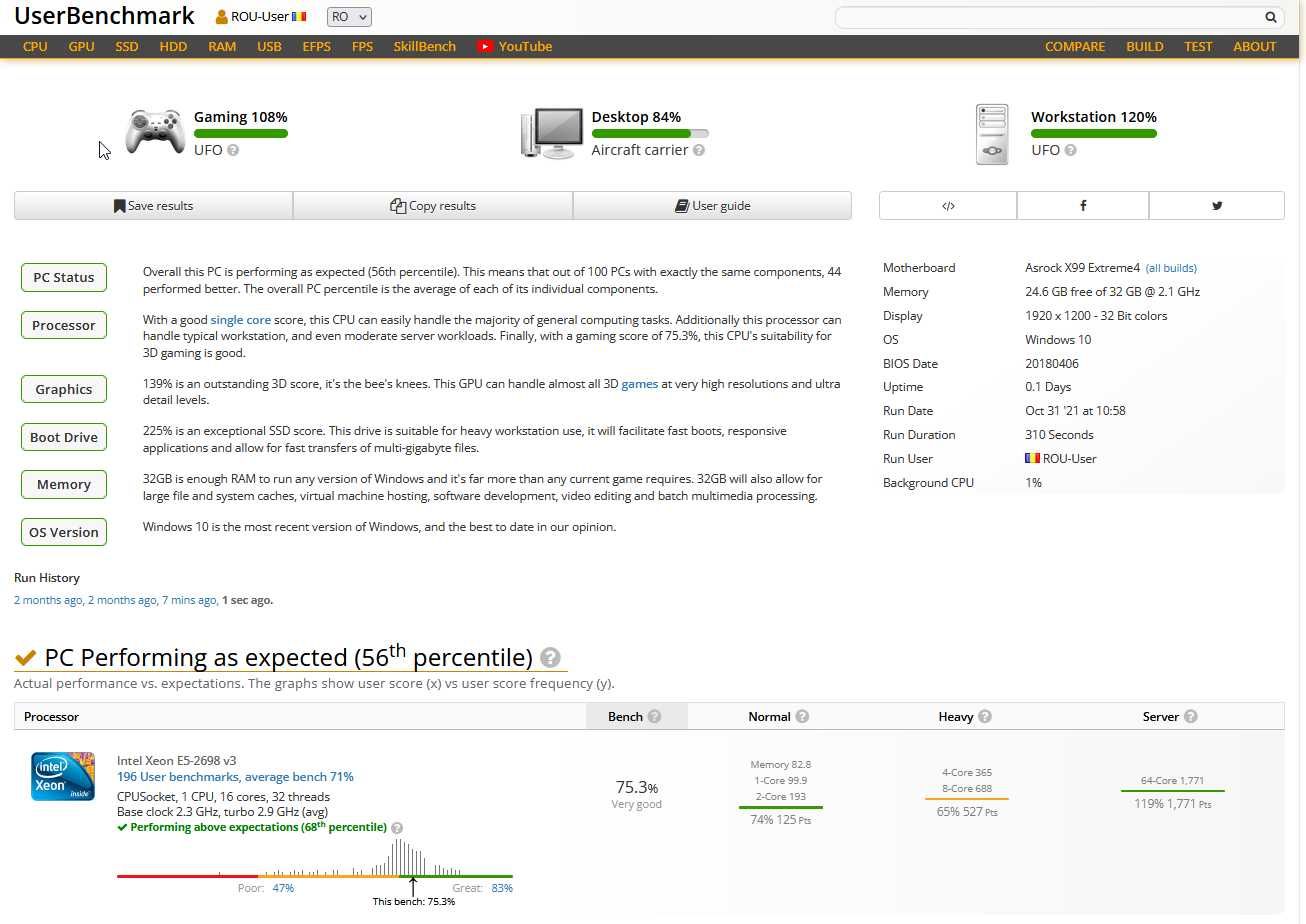Click the OS Version section button
Image resolution: width=1306 pixels, height=924 pixels.
(64, 532)
